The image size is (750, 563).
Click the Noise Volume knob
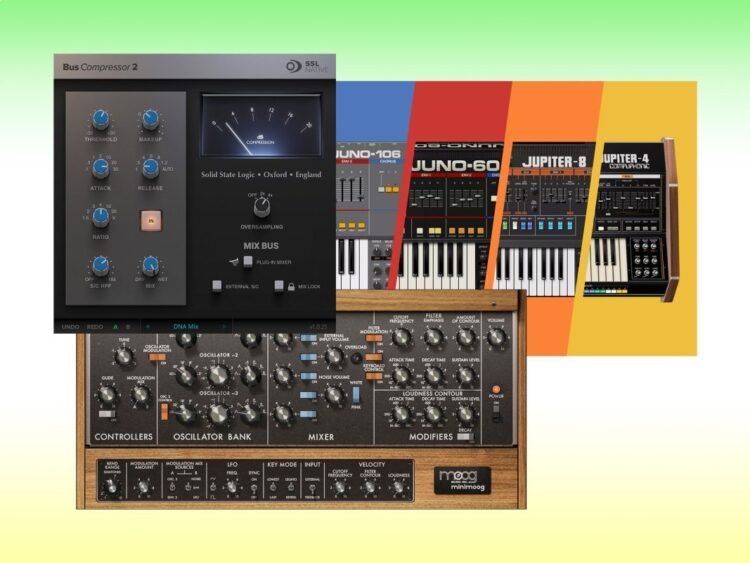point(334,395)
